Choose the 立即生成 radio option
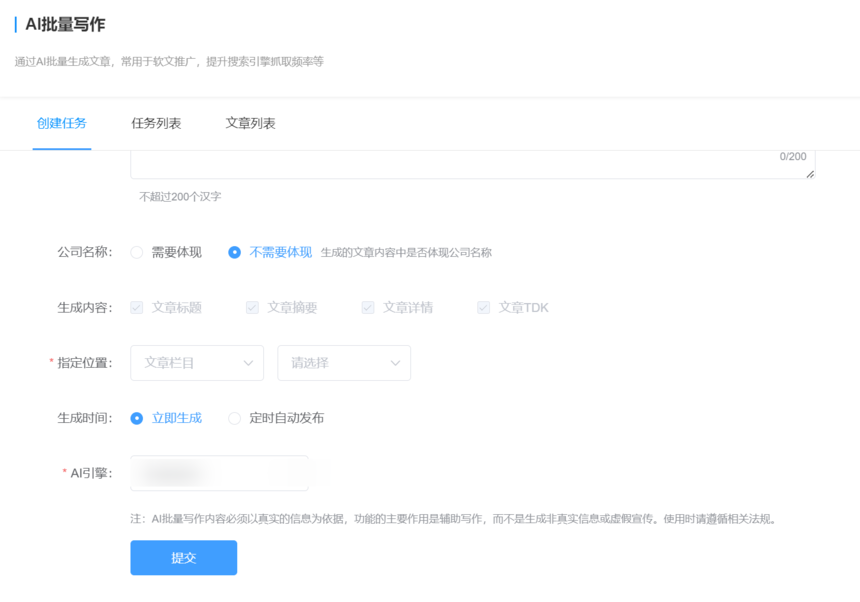This screenshot has width=860, height=602. pos(137,418)
